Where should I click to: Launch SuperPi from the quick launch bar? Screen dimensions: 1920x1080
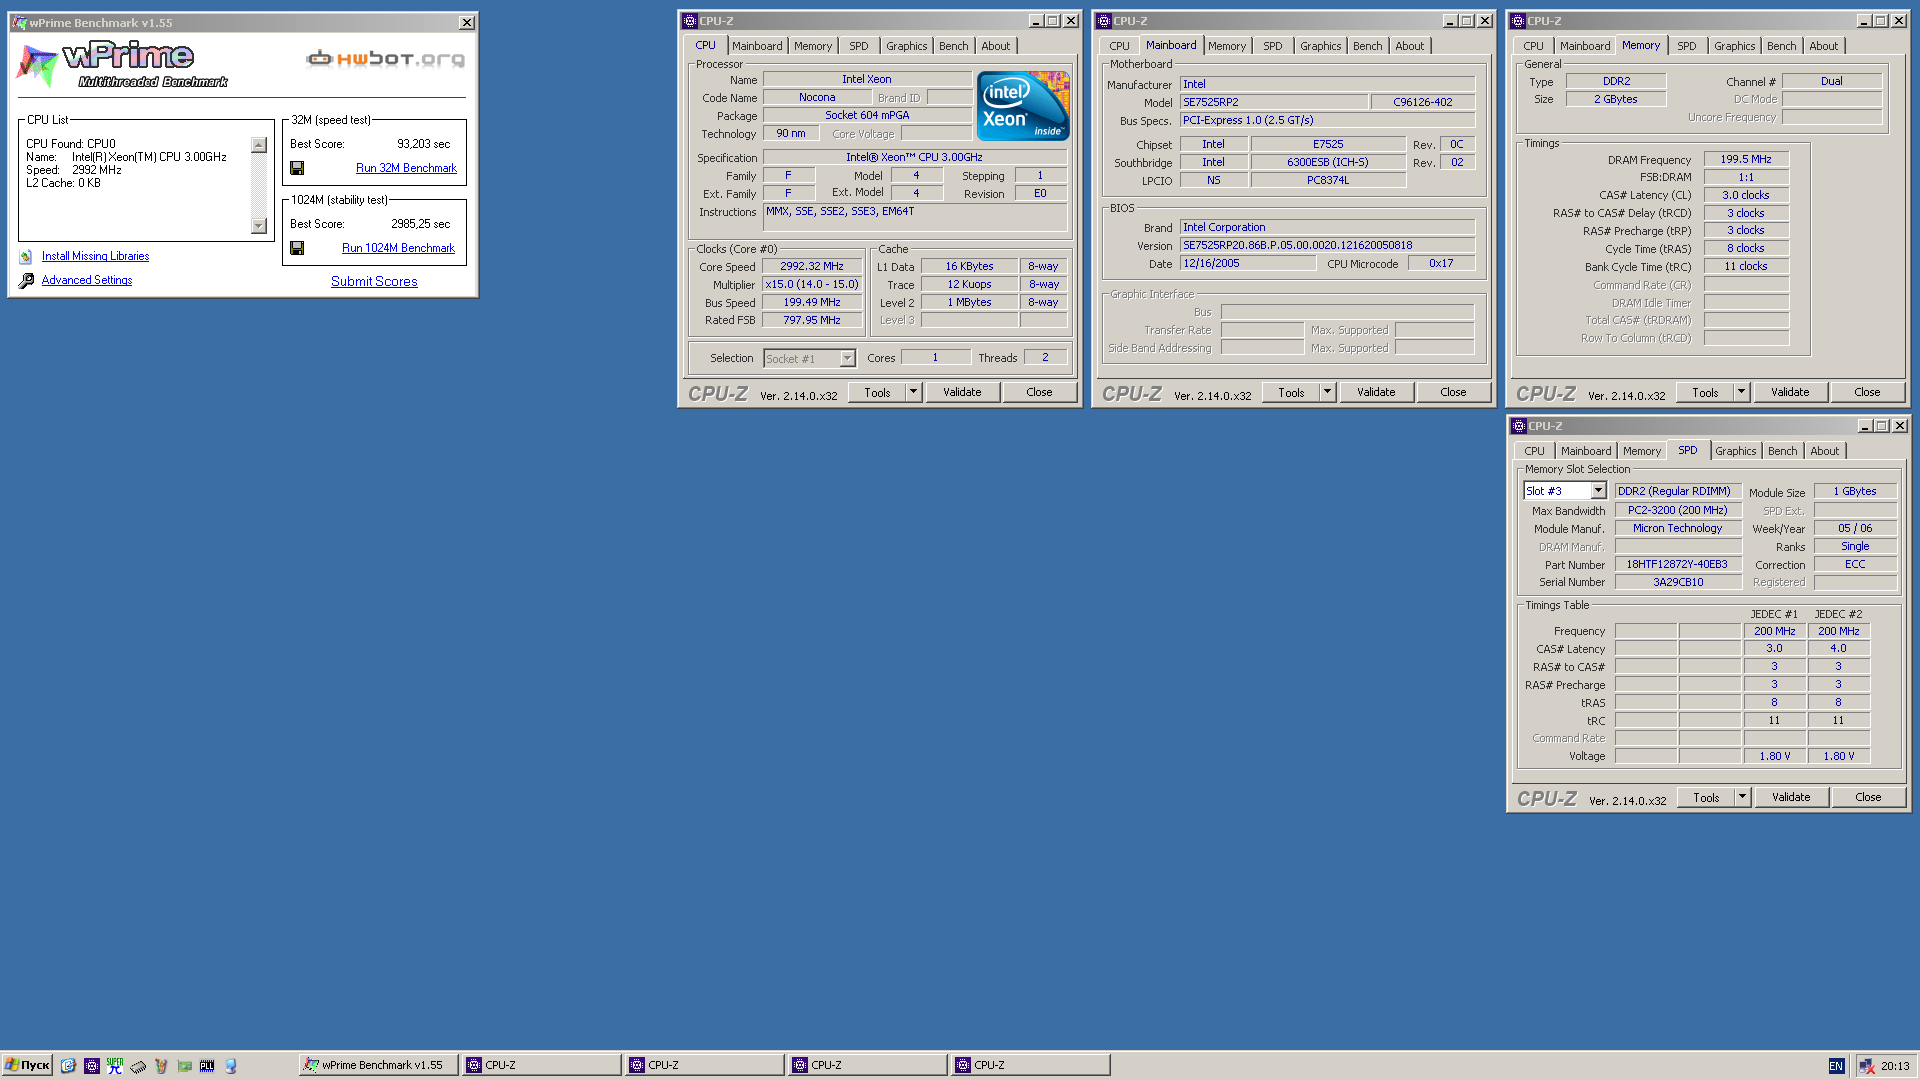tap(115, 1066)
